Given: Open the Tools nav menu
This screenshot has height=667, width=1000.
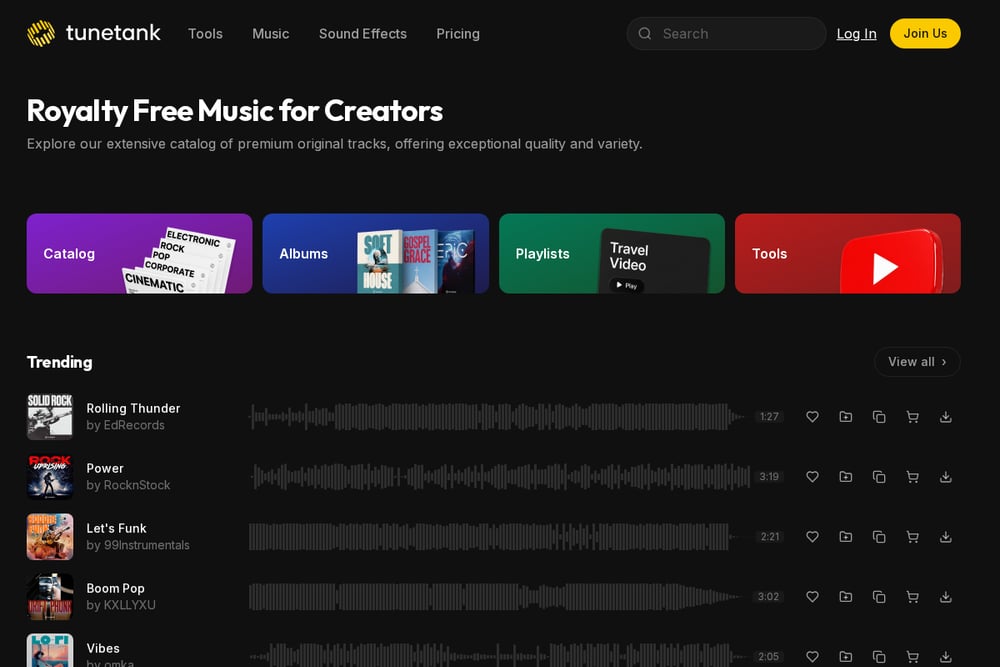Looking at the screenshot, I should click(205, 34).
